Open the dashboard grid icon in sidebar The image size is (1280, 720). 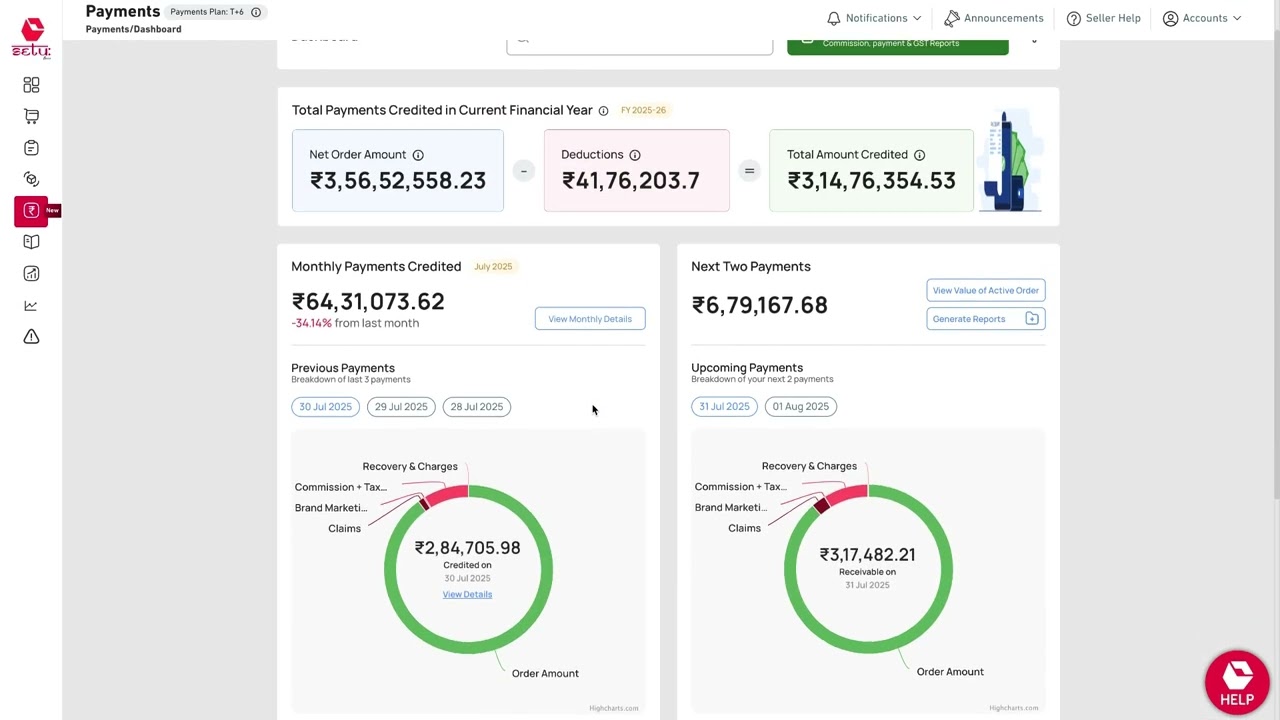(31, 85)
